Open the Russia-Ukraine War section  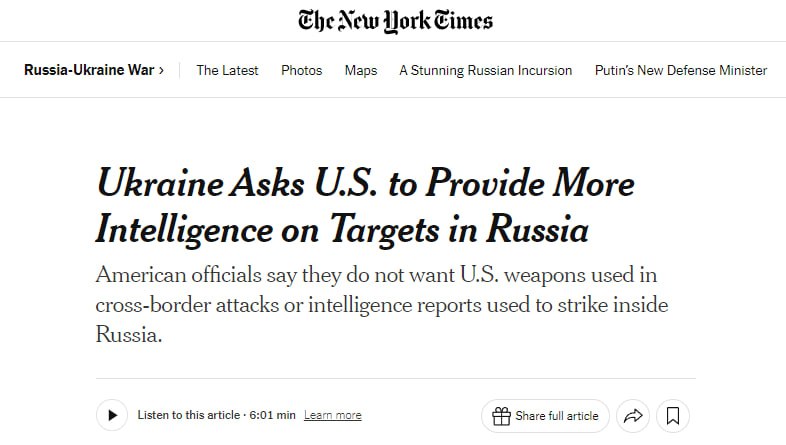(88, 70)
